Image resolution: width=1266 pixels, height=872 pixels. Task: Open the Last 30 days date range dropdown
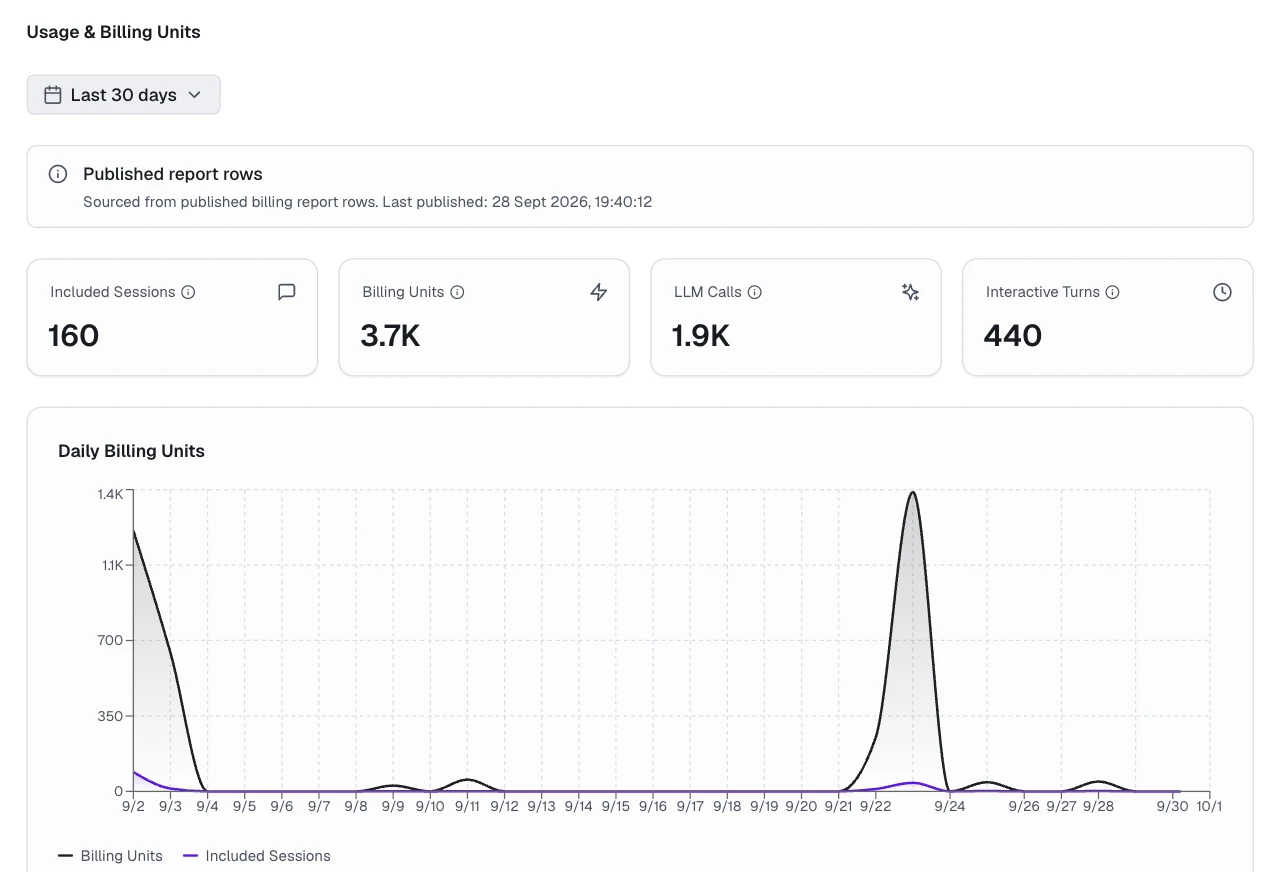coord(123,95)
